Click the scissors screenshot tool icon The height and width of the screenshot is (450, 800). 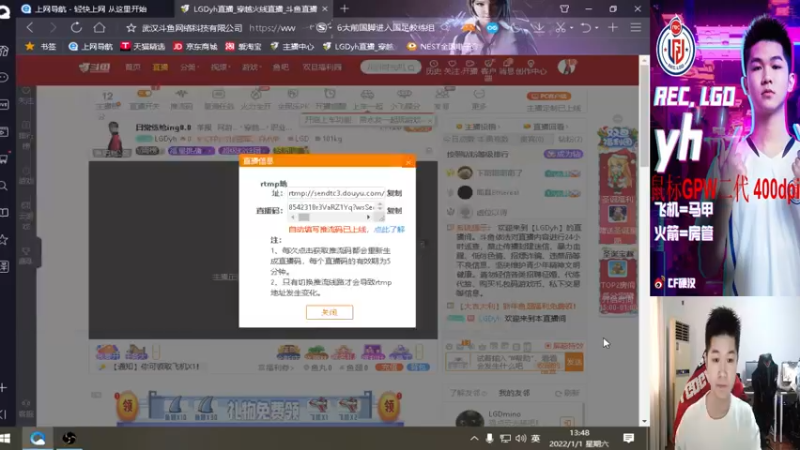[560, 28]
